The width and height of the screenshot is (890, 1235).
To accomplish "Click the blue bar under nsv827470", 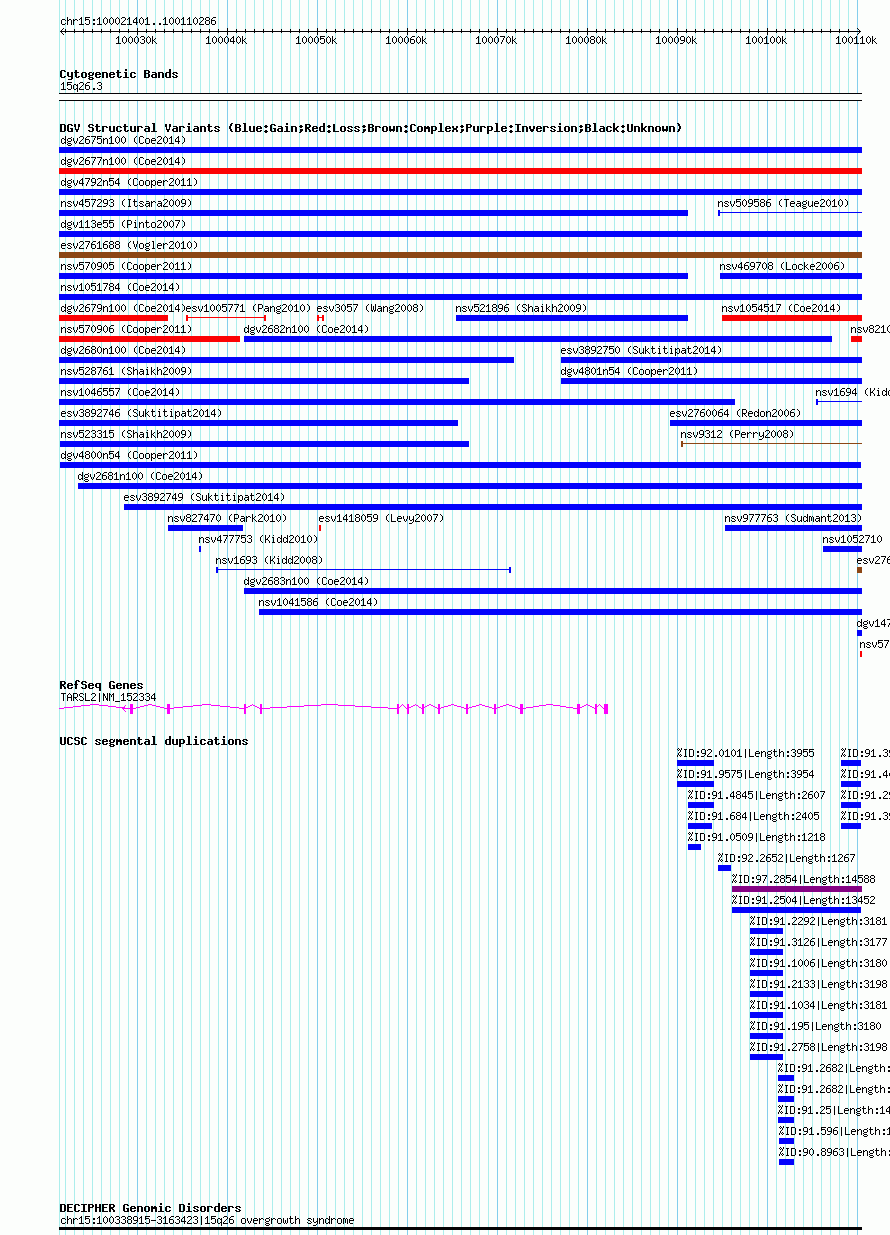I will tap(205, 528).
